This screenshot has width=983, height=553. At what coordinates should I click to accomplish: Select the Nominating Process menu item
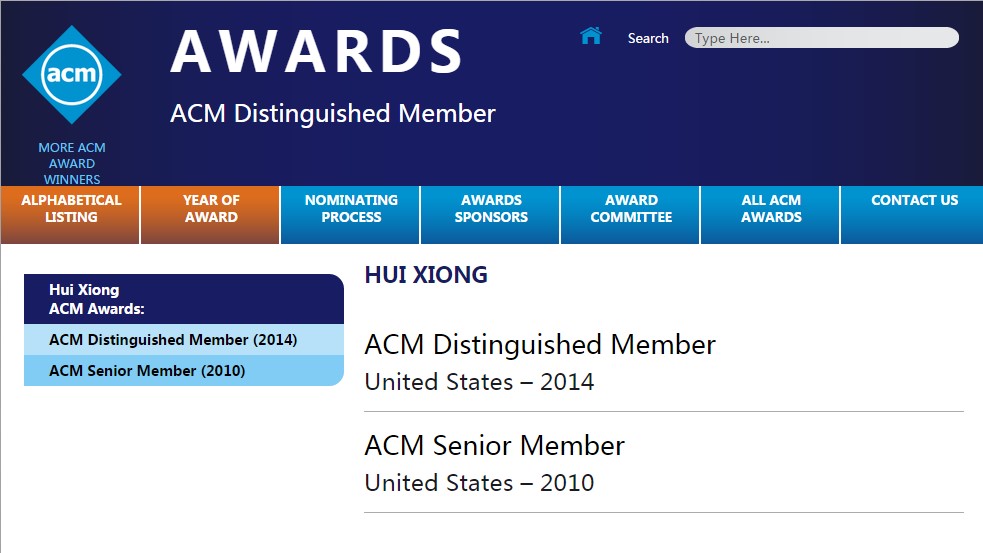351,208
